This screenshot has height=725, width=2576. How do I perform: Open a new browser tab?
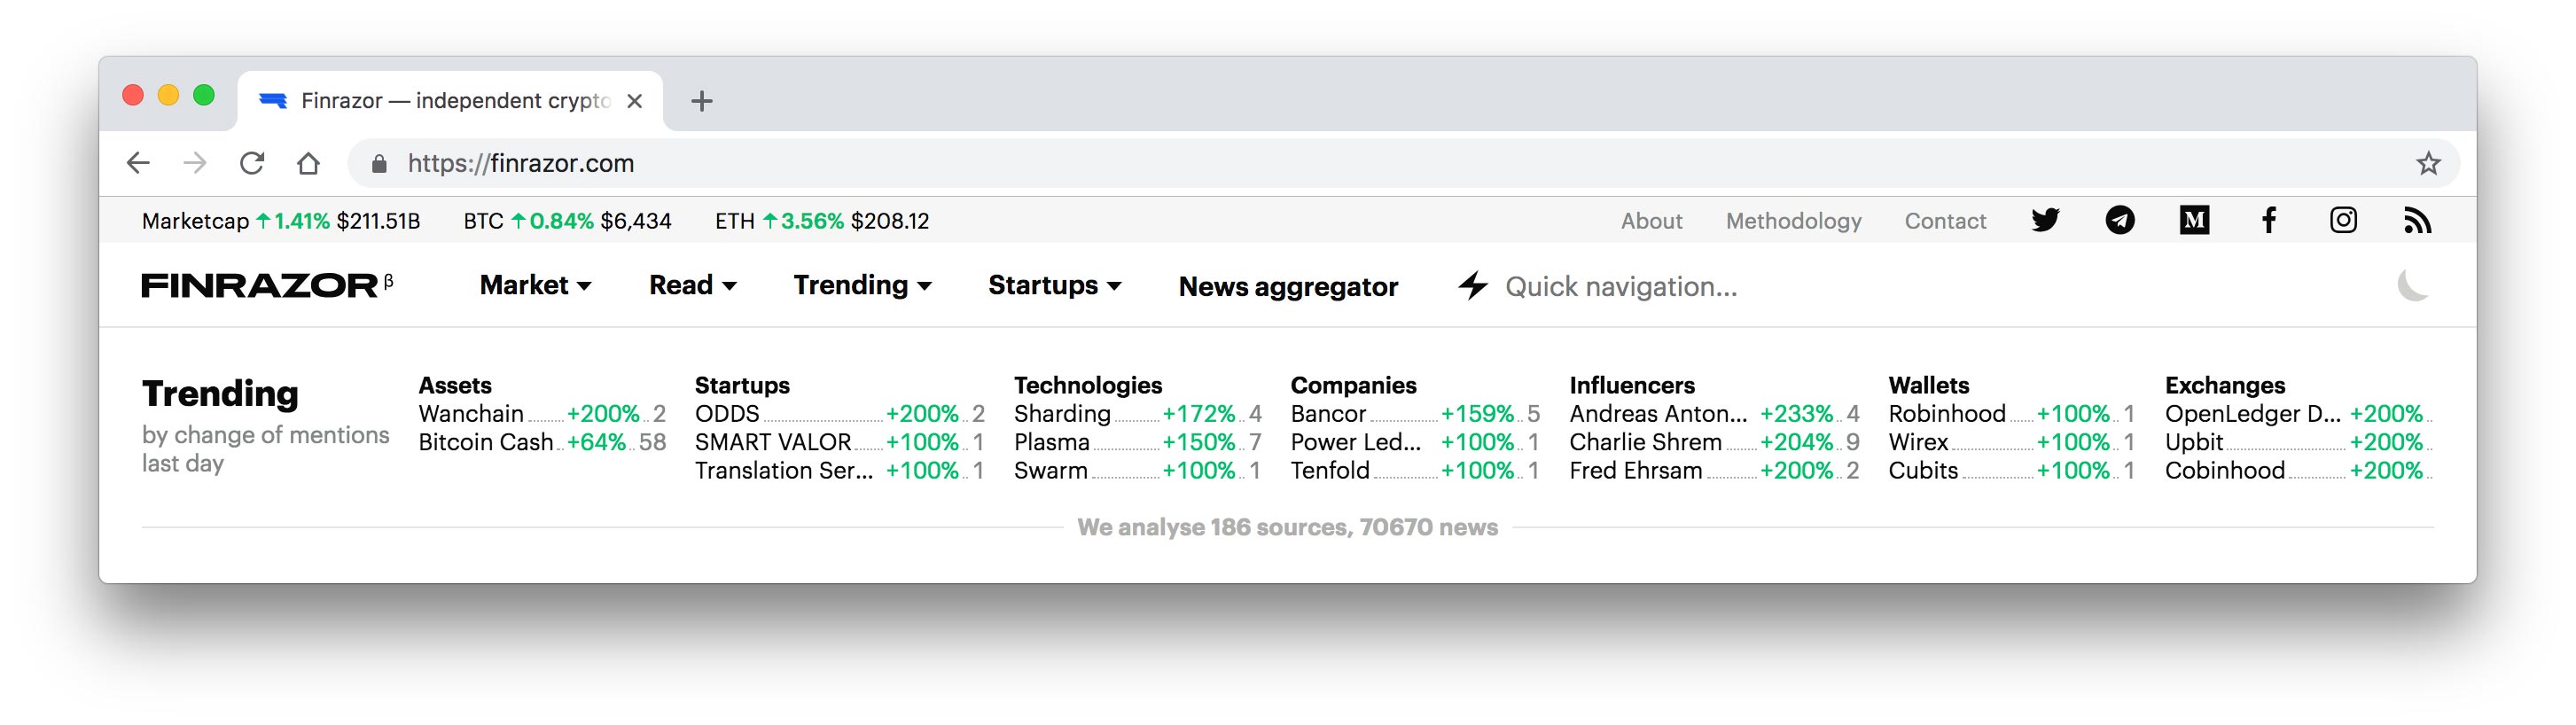coord(702,101)
